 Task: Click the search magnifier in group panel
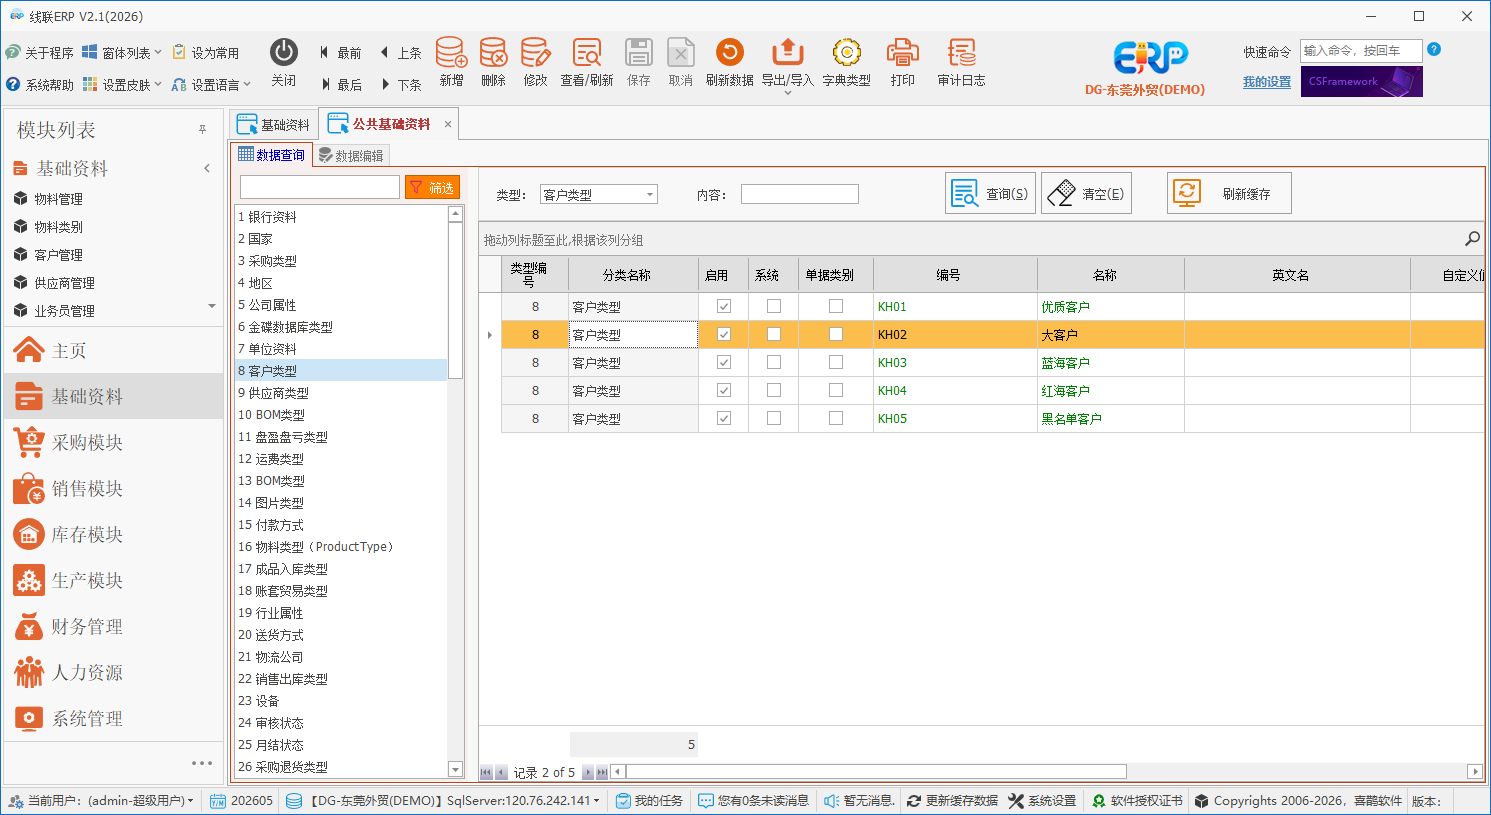(1472, 239)
